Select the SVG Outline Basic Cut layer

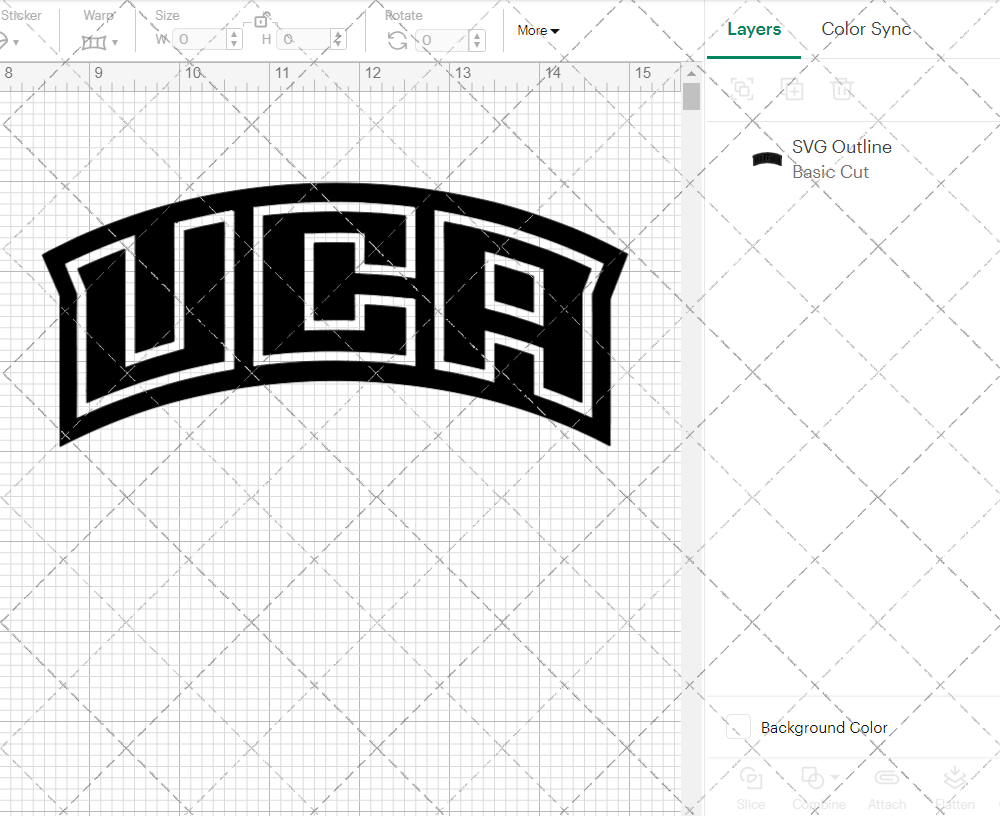point(842,159)
